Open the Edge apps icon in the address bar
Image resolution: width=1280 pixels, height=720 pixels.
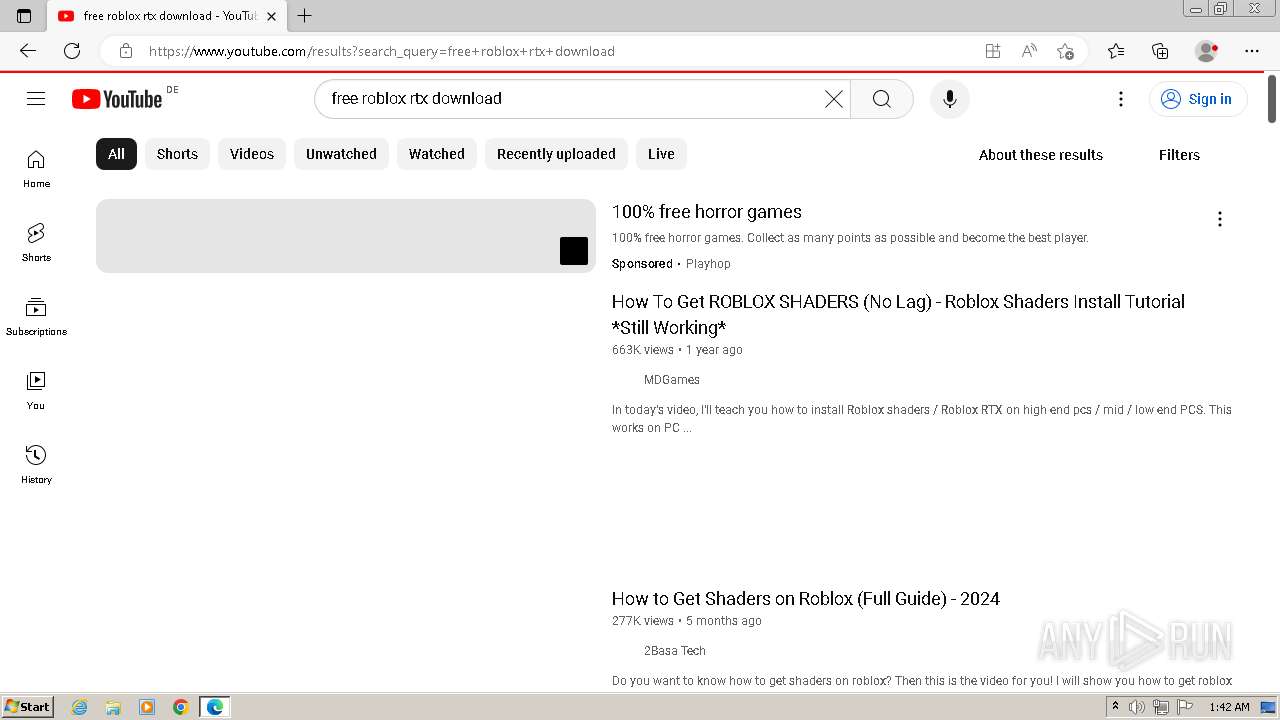tap(992, 51)
